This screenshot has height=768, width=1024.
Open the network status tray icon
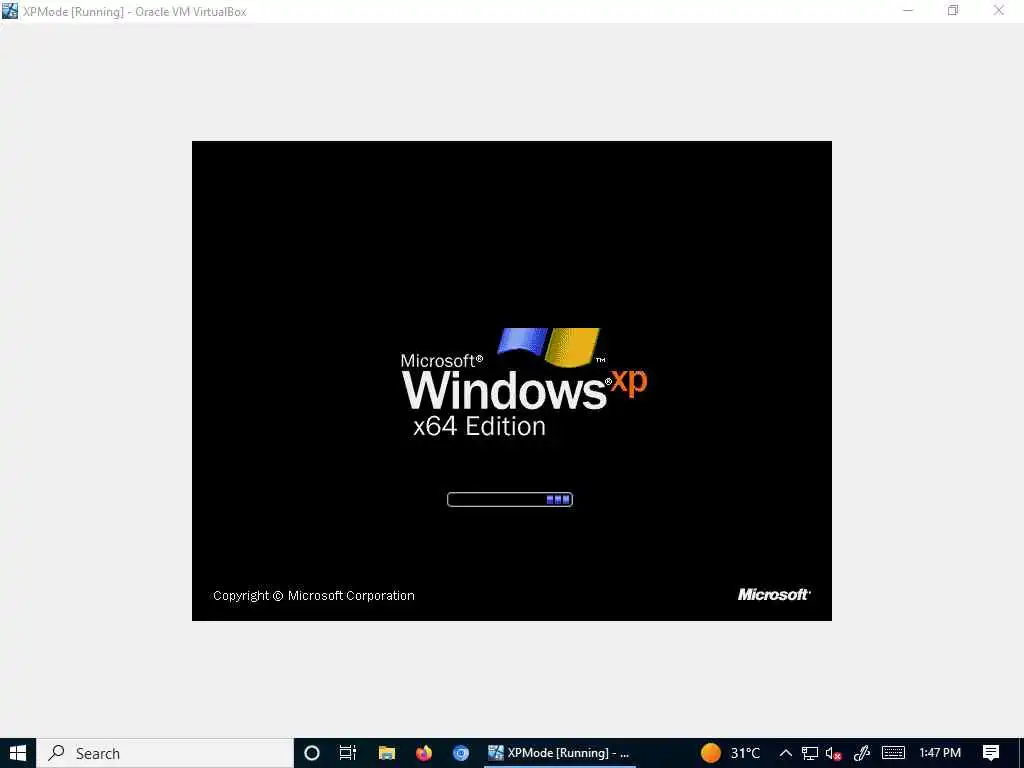click(x=810, y=753)
